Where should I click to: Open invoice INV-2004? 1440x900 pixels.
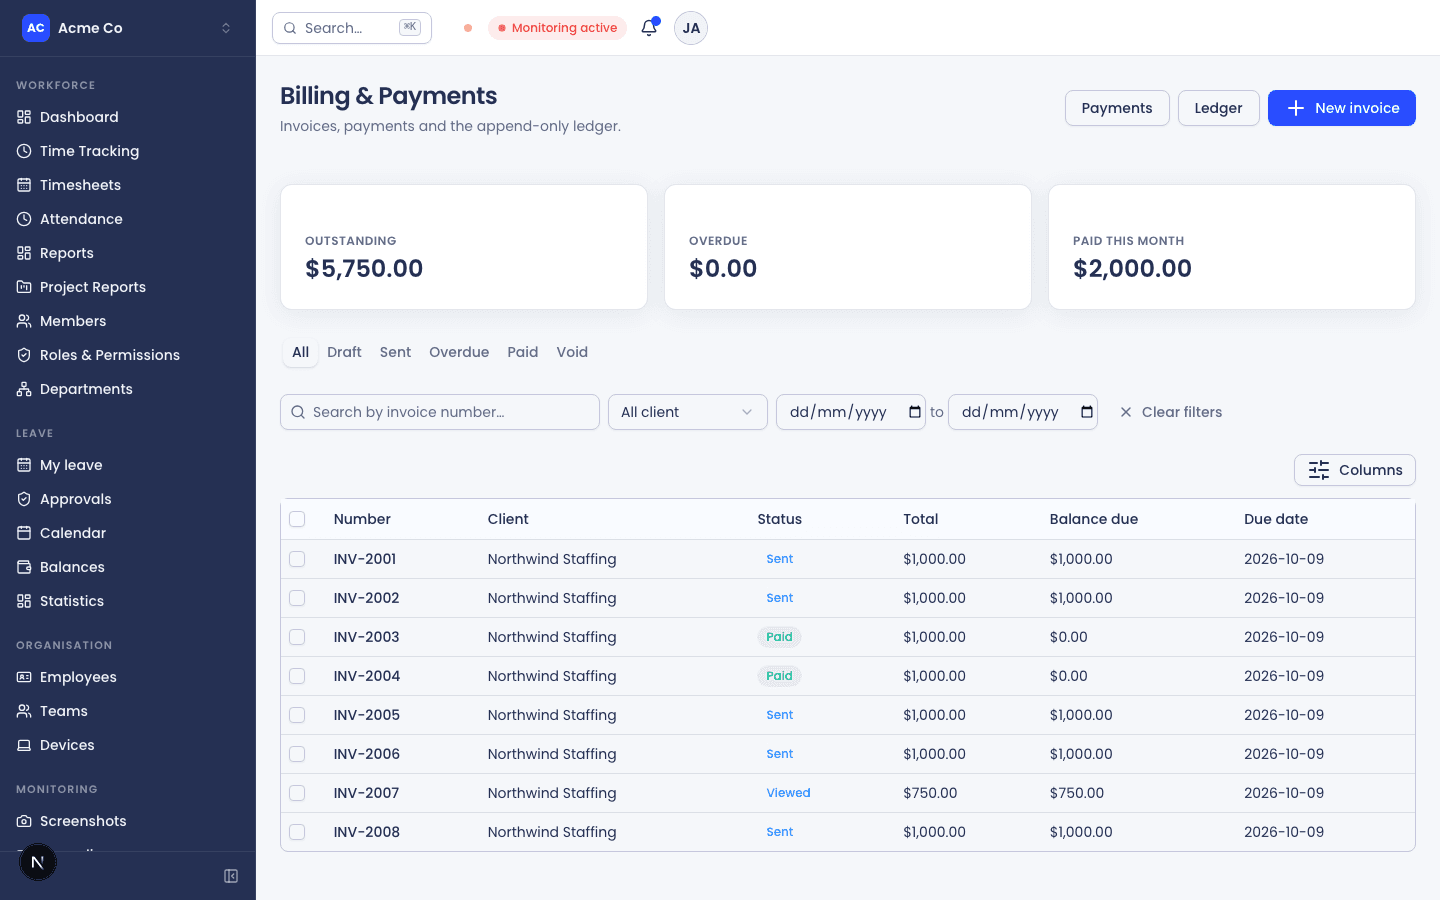(x=367, y=676)
